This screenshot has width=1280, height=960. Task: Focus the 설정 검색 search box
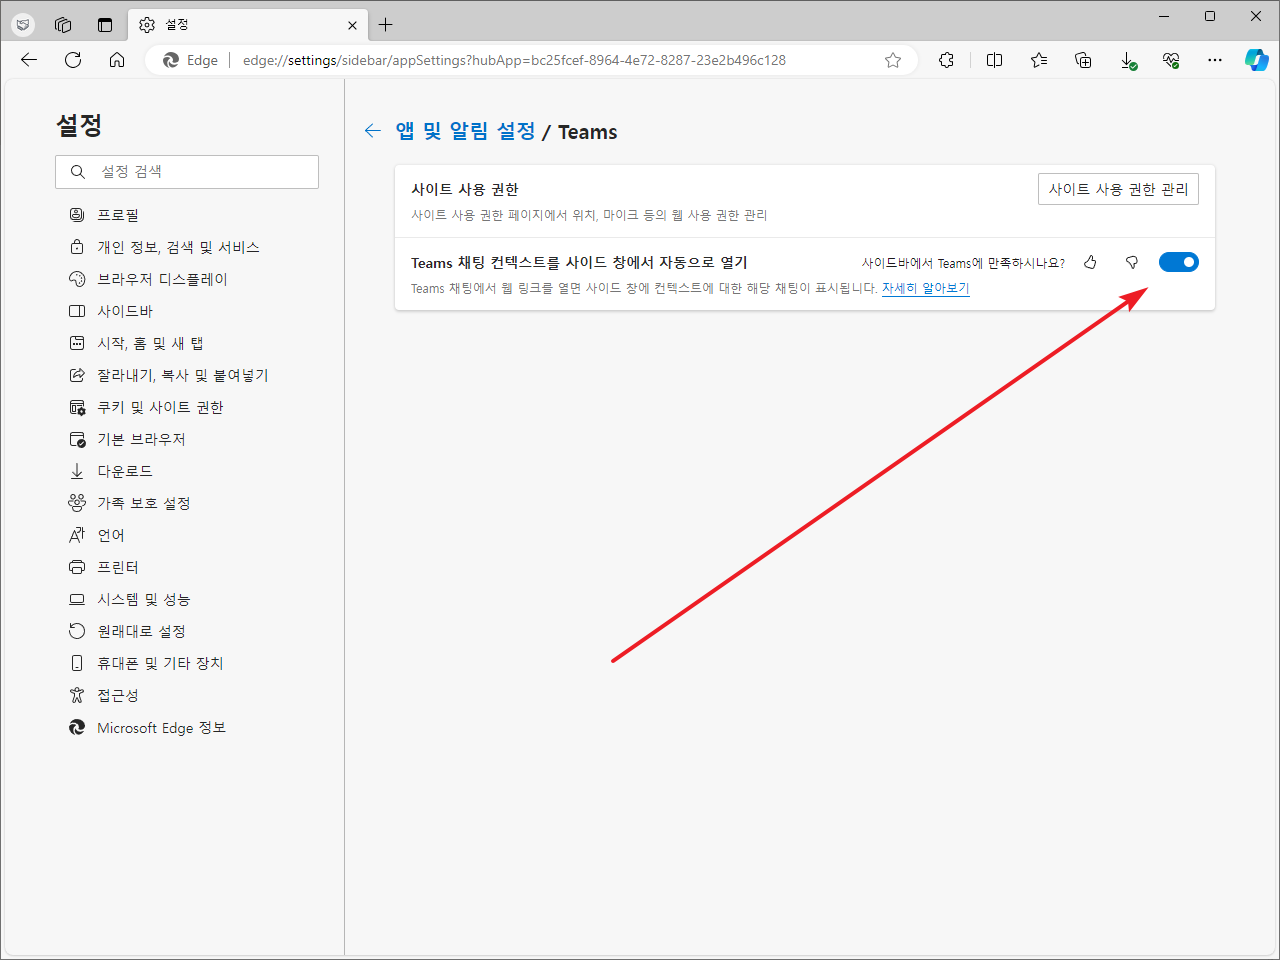click(187, 172)
